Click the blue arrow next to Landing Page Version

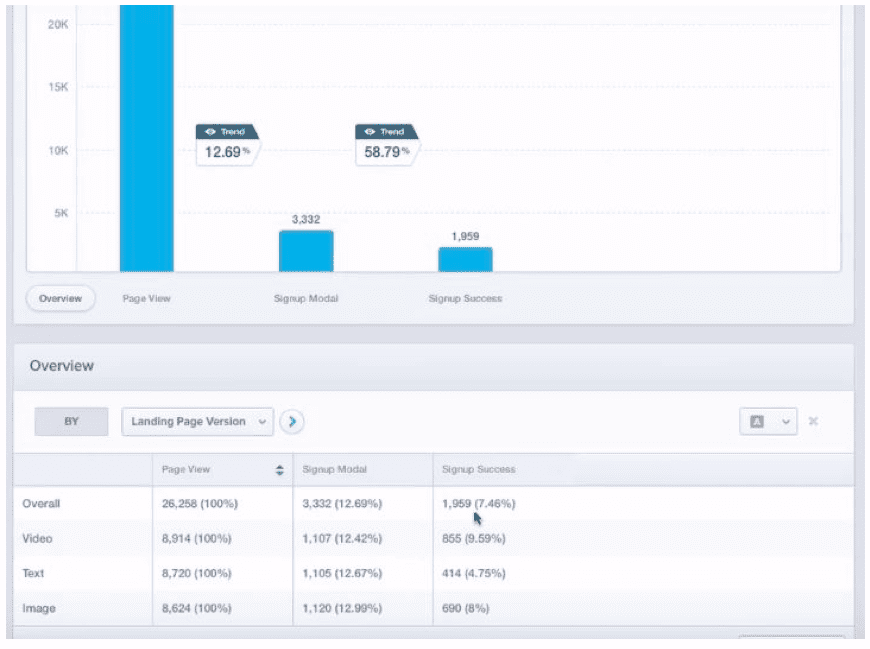tap(291, 422)
